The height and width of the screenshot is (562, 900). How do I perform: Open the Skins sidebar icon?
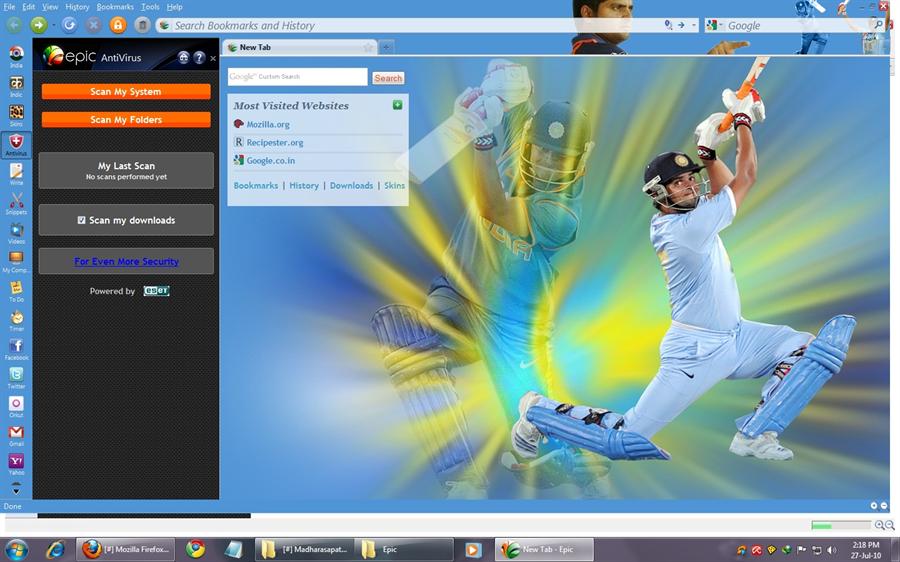point(16,114)
